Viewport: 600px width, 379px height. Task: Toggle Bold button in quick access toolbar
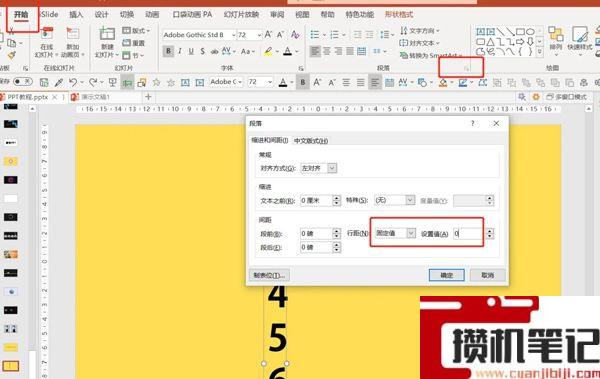303,82
